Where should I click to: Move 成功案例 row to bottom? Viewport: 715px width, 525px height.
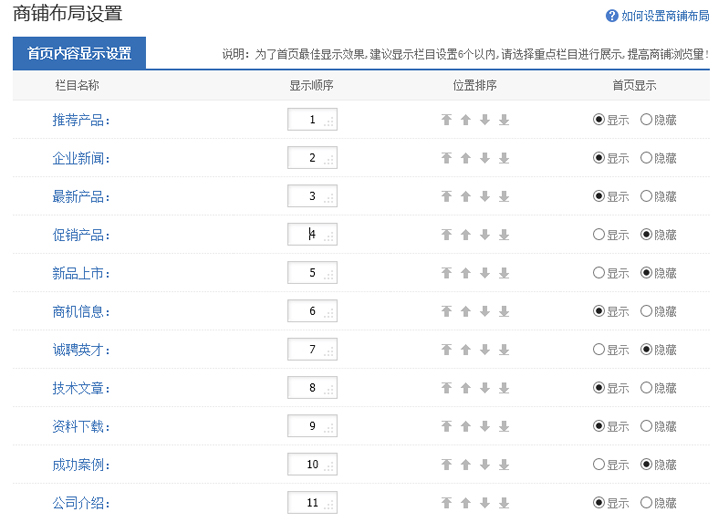coord(504,465)
